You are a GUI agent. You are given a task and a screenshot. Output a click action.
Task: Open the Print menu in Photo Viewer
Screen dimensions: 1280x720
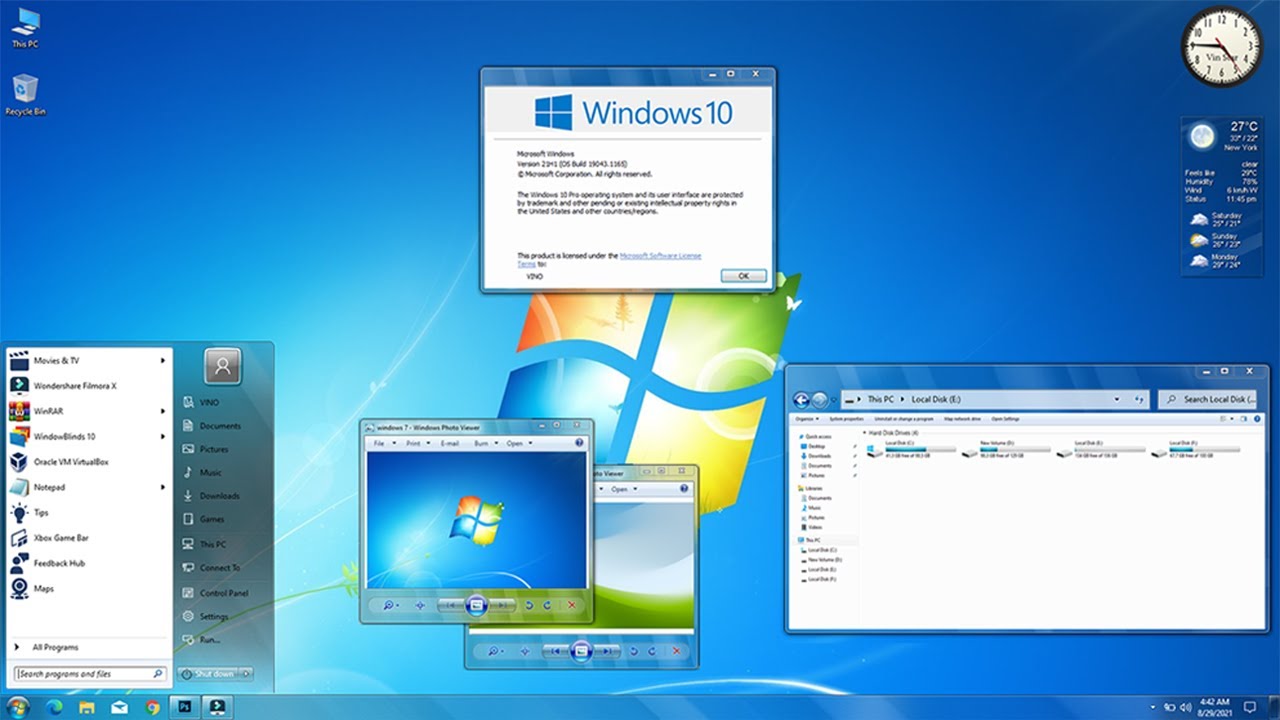coord(417,443)
